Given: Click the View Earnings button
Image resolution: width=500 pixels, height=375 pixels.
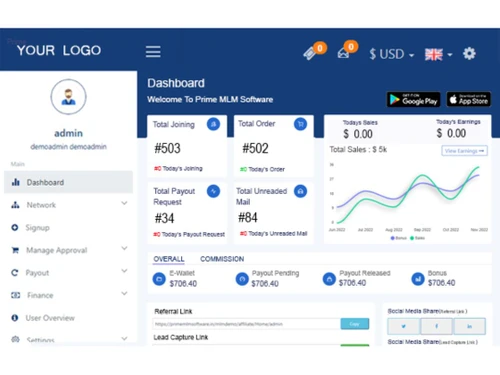Looking at the screenshot, I should (465, 151).
